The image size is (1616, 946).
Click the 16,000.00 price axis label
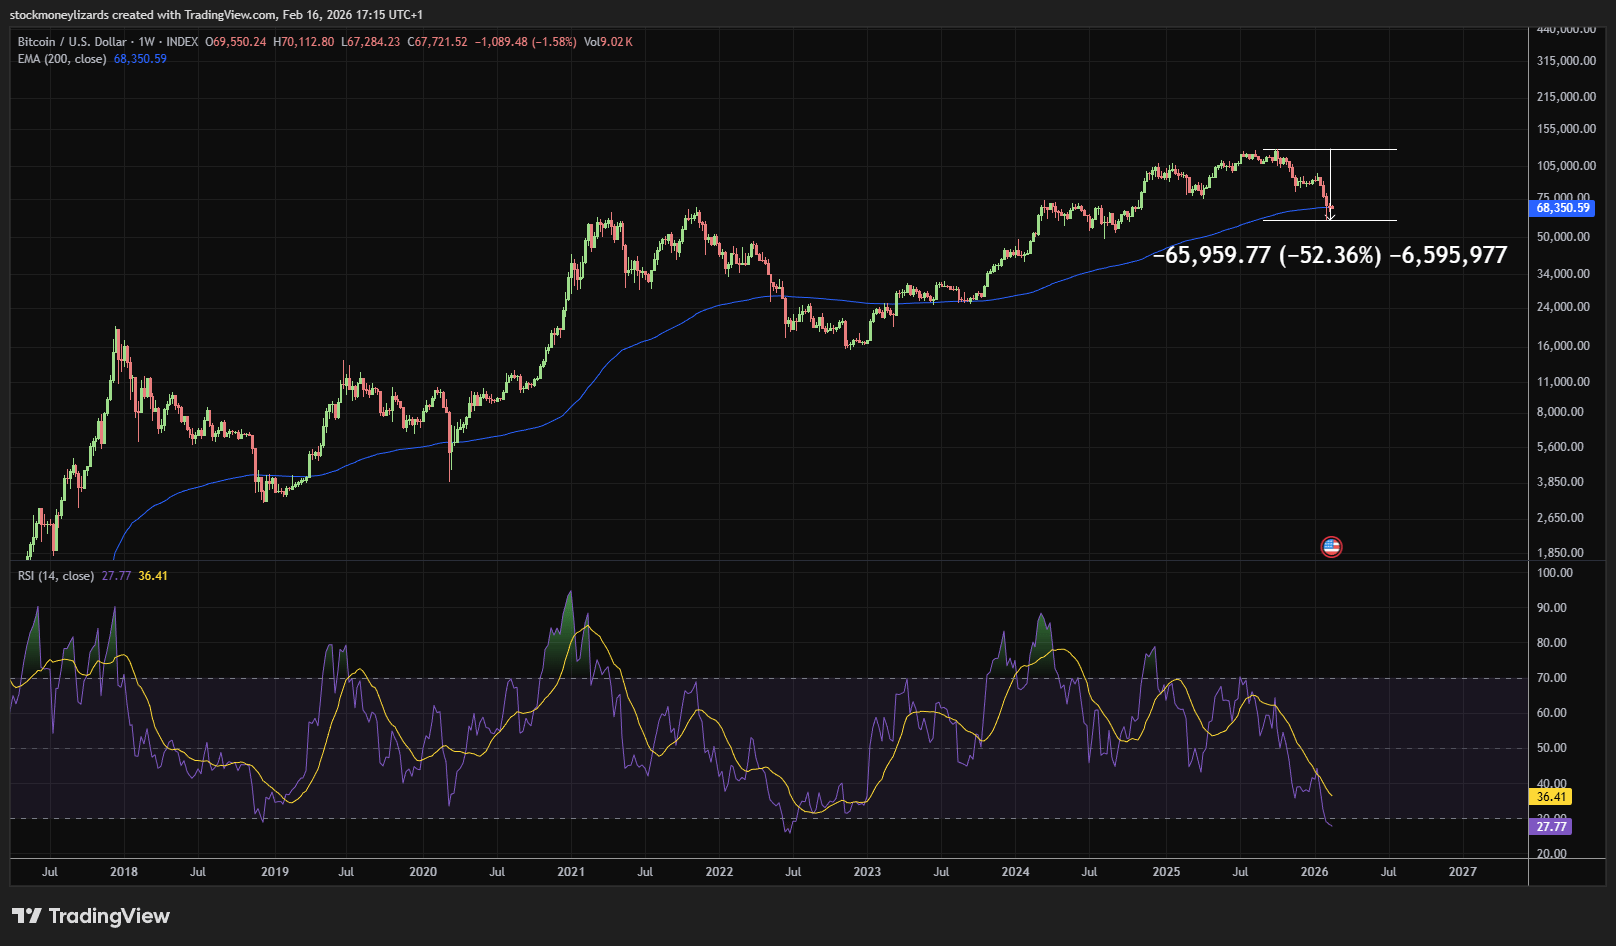coord(1563,346)
